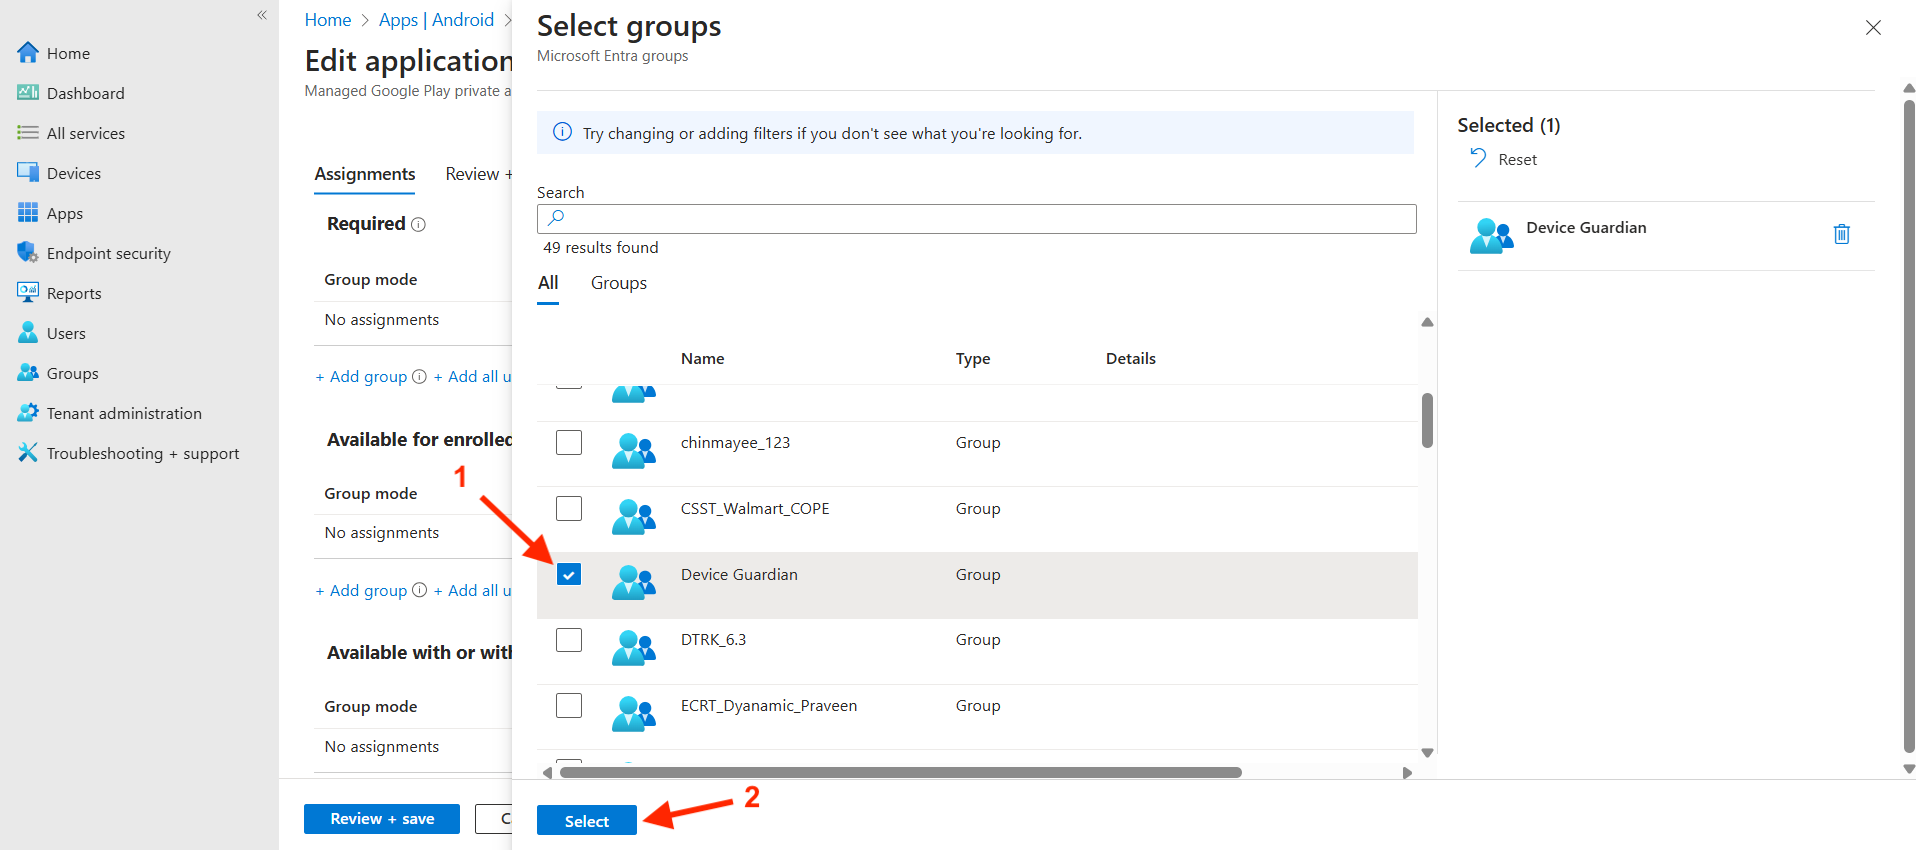The image size is (1916, 850).
Task: Click the Devices icon in sidebar
Action: pyautogui.click(x=28, y=173)
